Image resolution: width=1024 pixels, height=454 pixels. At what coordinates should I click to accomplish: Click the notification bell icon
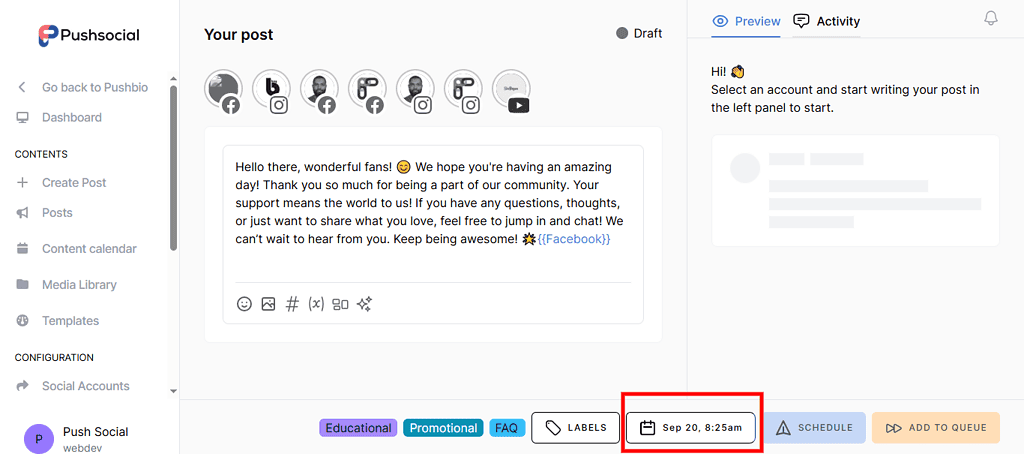(991, 19)
